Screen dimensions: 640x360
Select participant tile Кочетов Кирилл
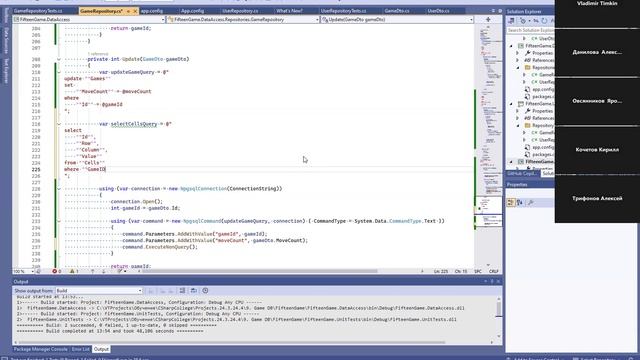click(597, 150)
